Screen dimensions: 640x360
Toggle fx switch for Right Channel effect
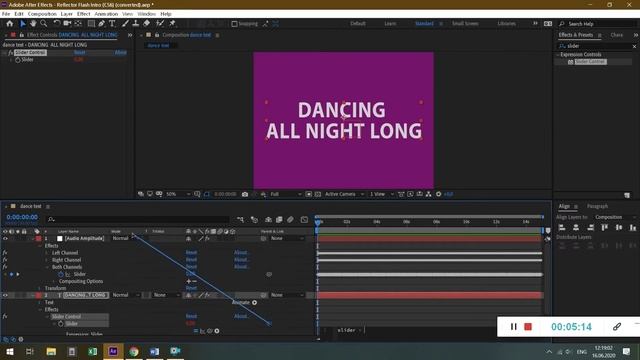(x=5, y=260)
